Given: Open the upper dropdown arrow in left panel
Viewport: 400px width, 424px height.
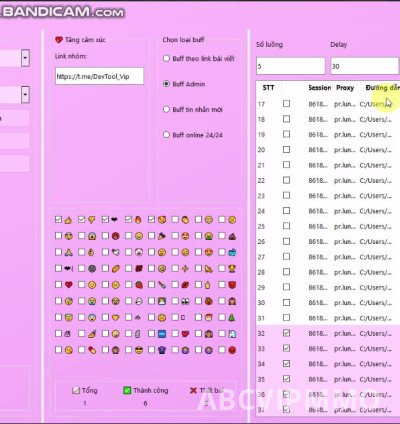Looking at the screenshot, I should (25, 58).
